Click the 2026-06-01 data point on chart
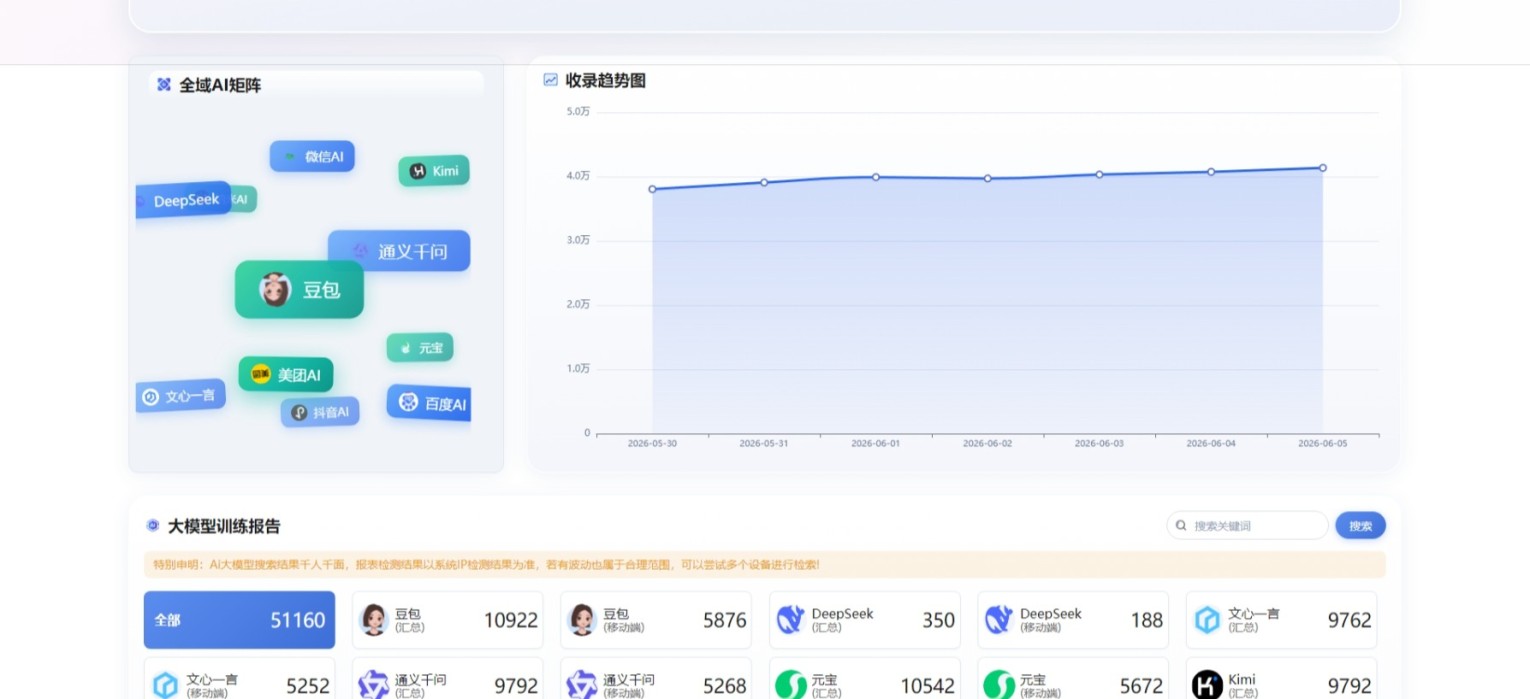Viewport: 1530px width, 699px height. coord(876,177)
